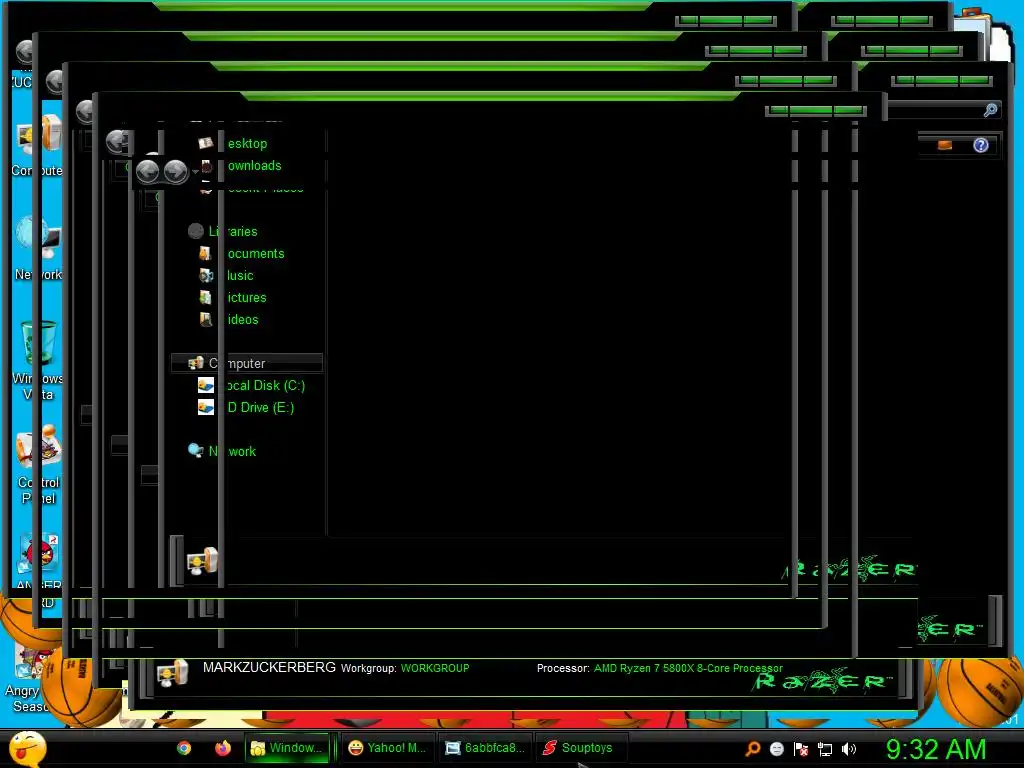The width and height of the screenshot is (1024, 768).
Task: Click the orange preview pane icon
Action: pos(945,145)
